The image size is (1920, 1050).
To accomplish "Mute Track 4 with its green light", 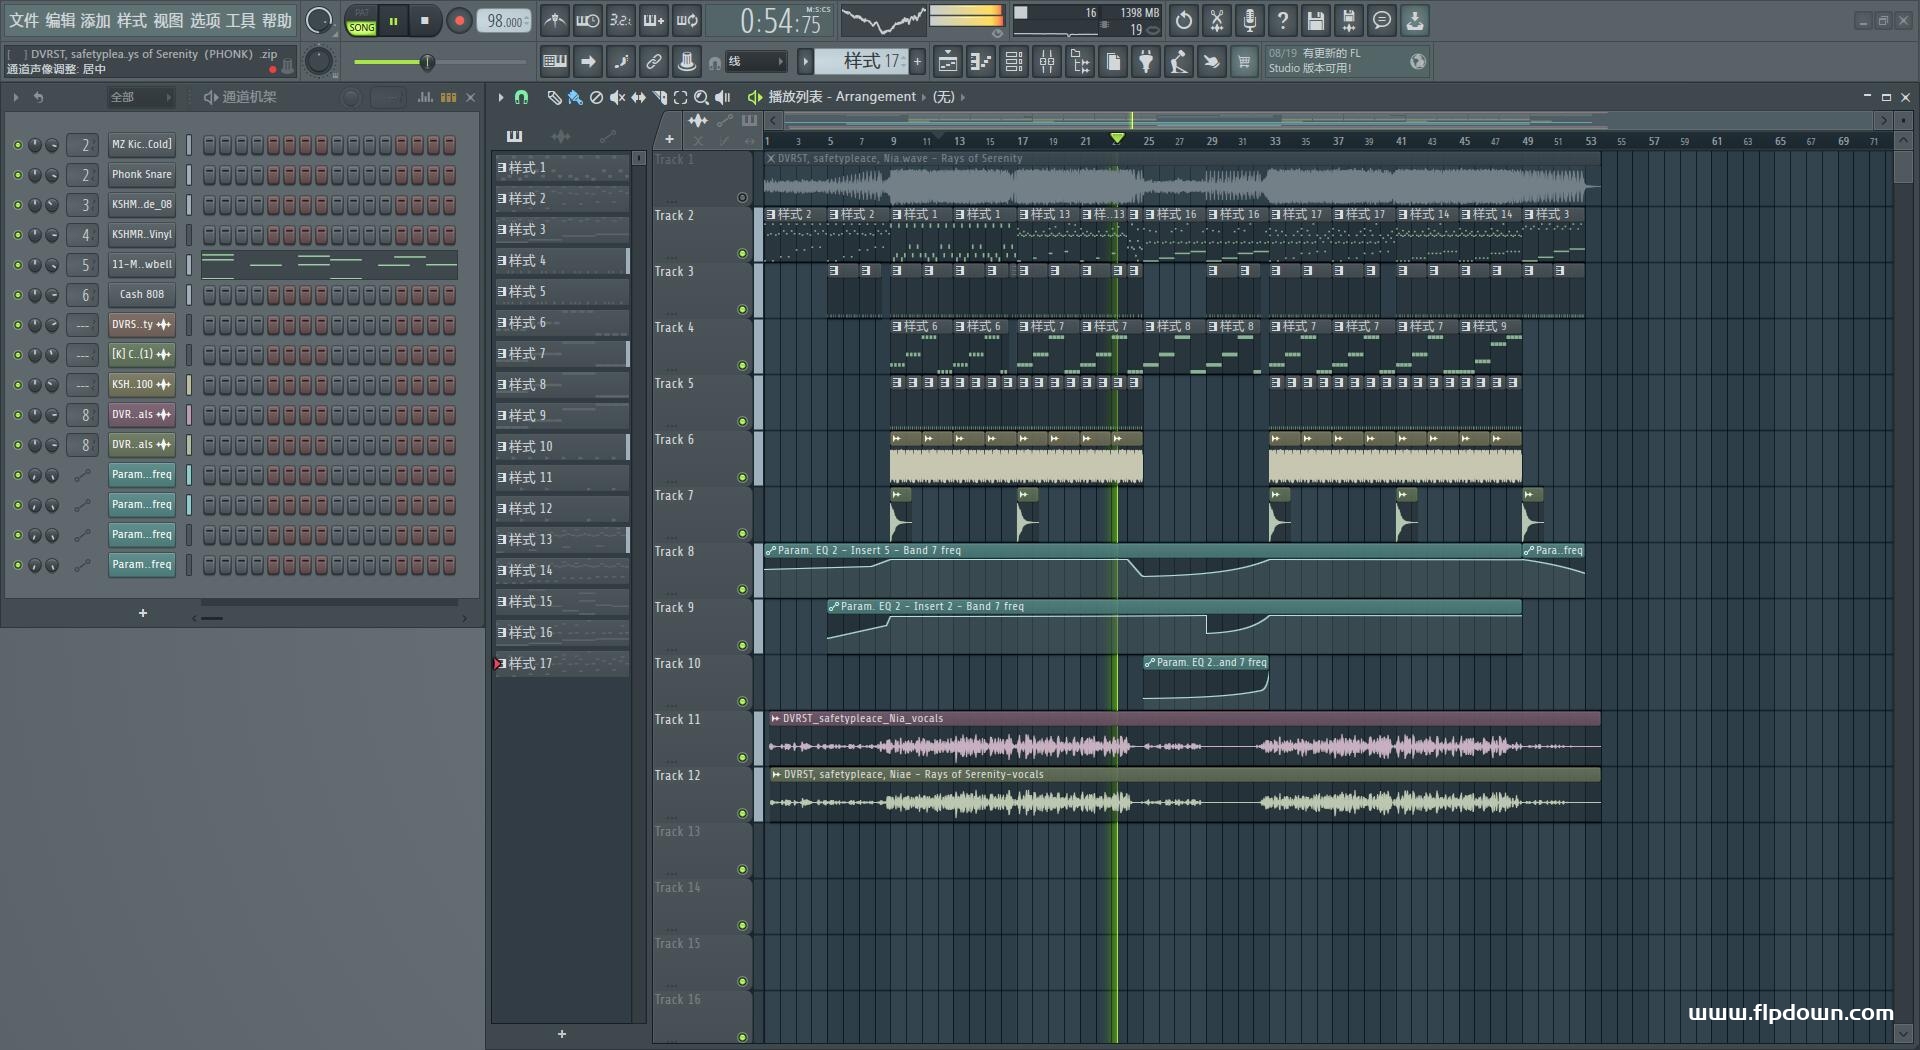I will coord(742,365).
